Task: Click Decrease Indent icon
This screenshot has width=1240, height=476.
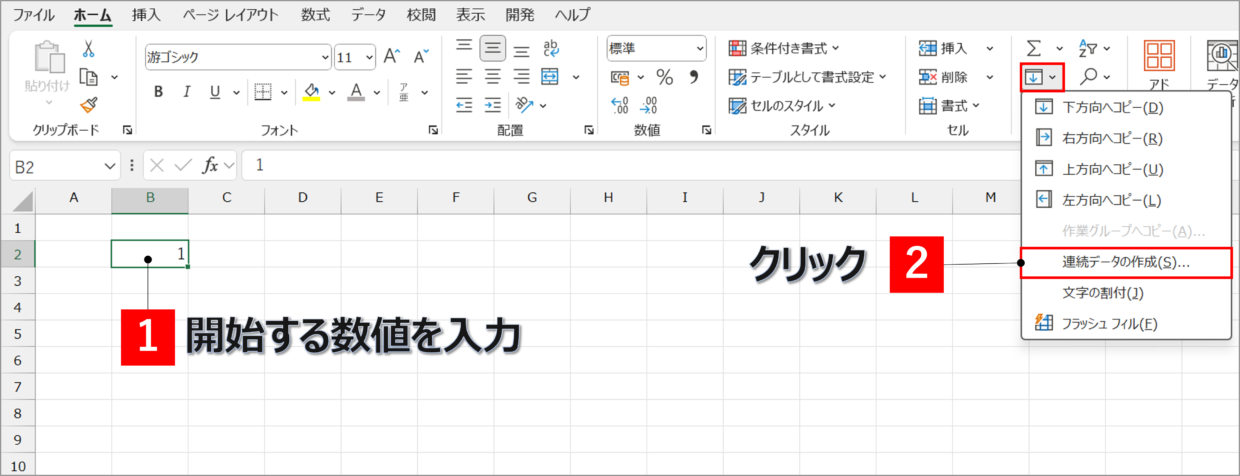Action: point(463,105)
